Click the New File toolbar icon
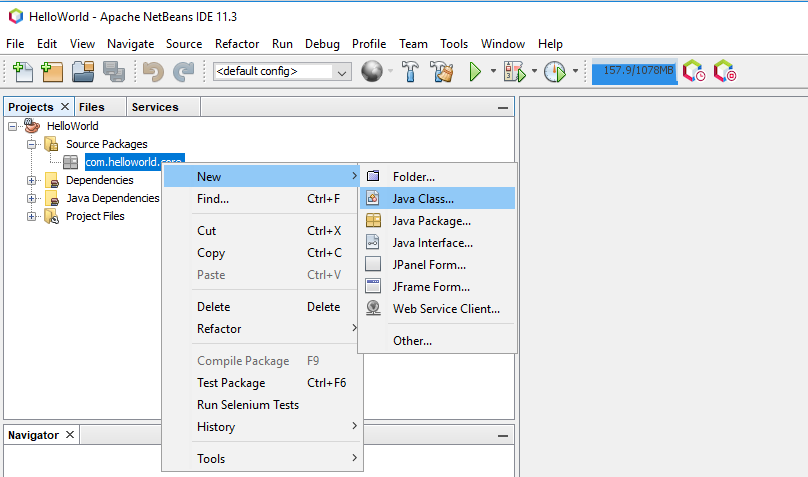 click(x=22, y=72)
